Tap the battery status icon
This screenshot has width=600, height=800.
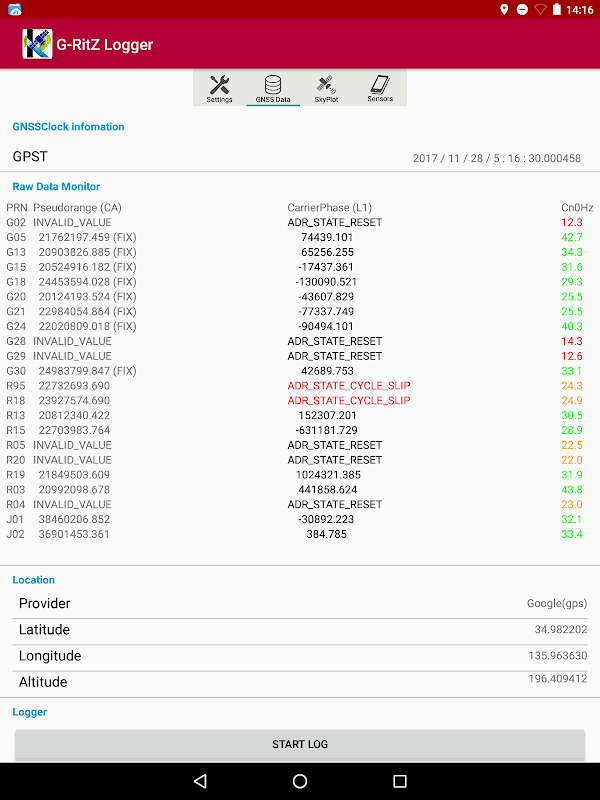pos(557,10)
